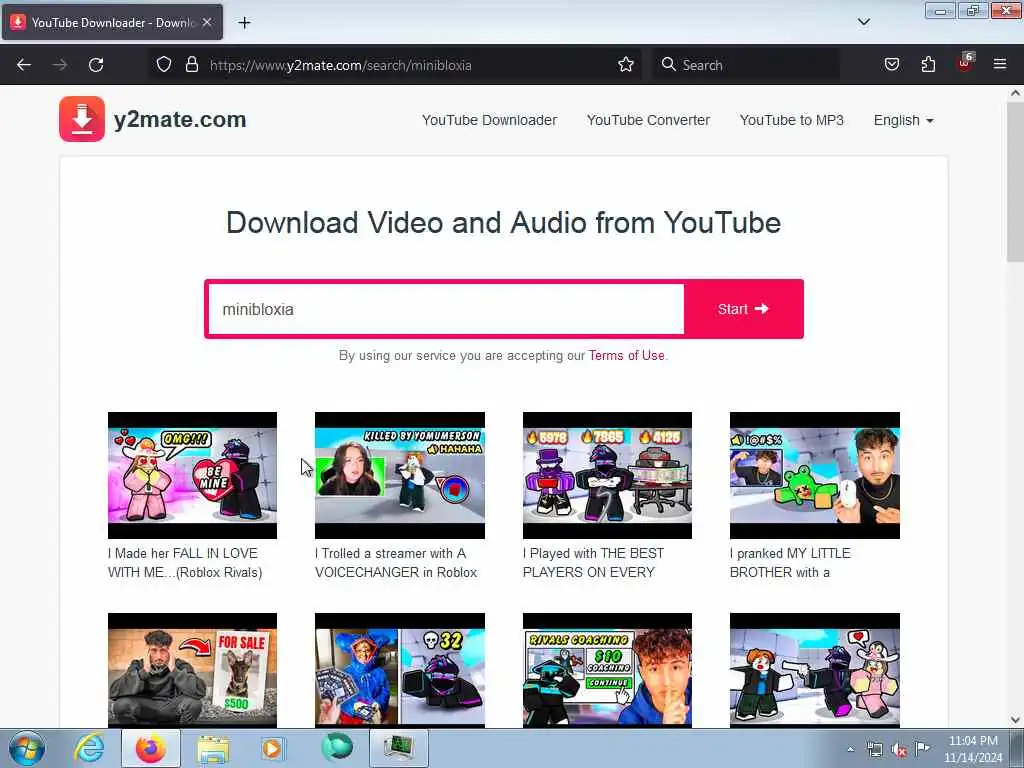
Task: Open YouTube Downloader nav link
Action: pyautogui.click(x=489, y=120)
